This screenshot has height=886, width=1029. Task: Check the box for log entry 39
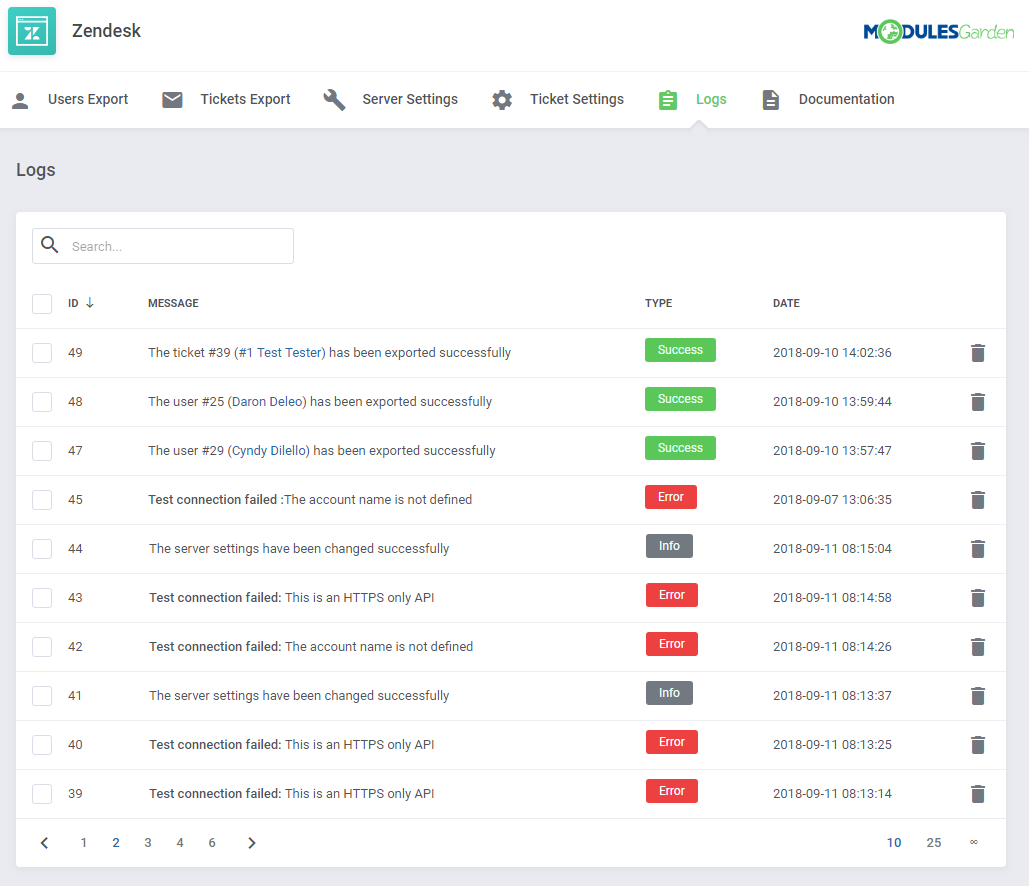click(x=42, y=794)
